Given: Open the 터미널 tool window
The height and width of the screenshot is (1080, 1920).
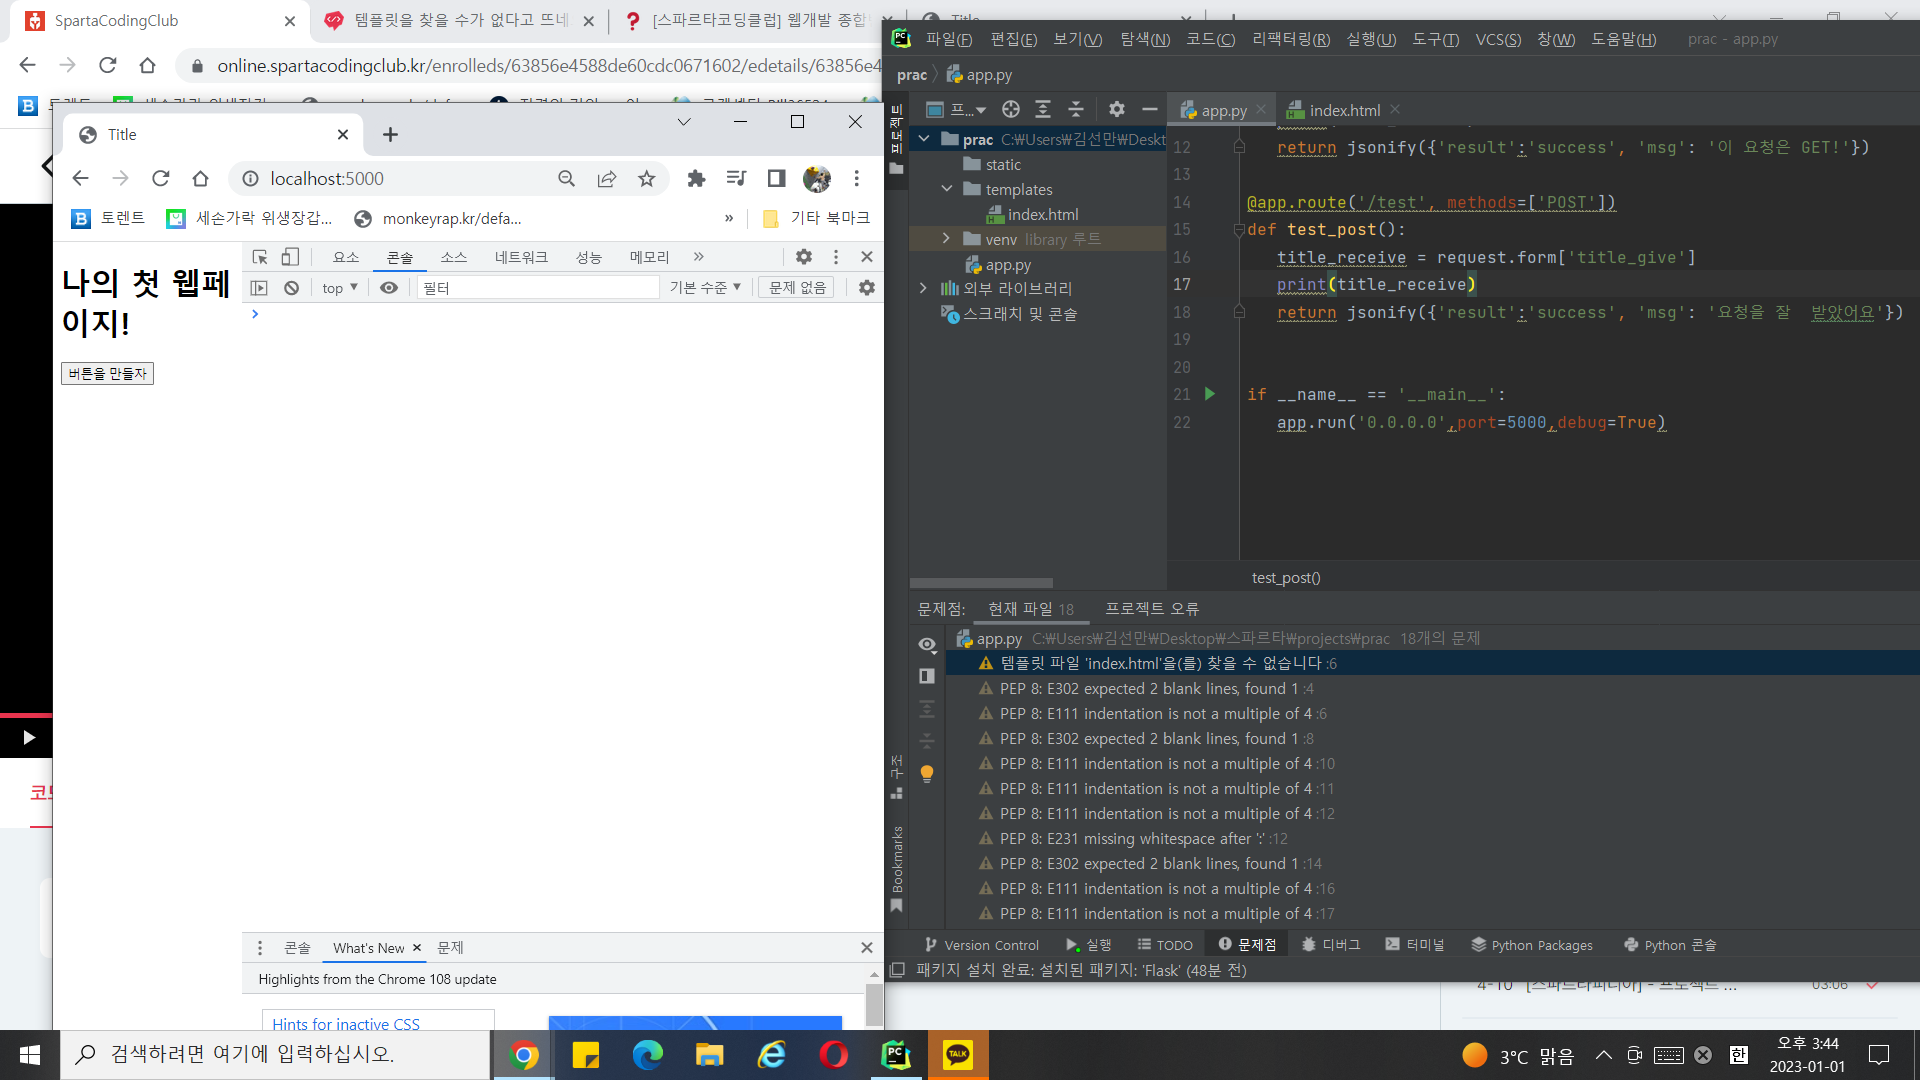Looking at the screenshot, I should click(1415, 945).
